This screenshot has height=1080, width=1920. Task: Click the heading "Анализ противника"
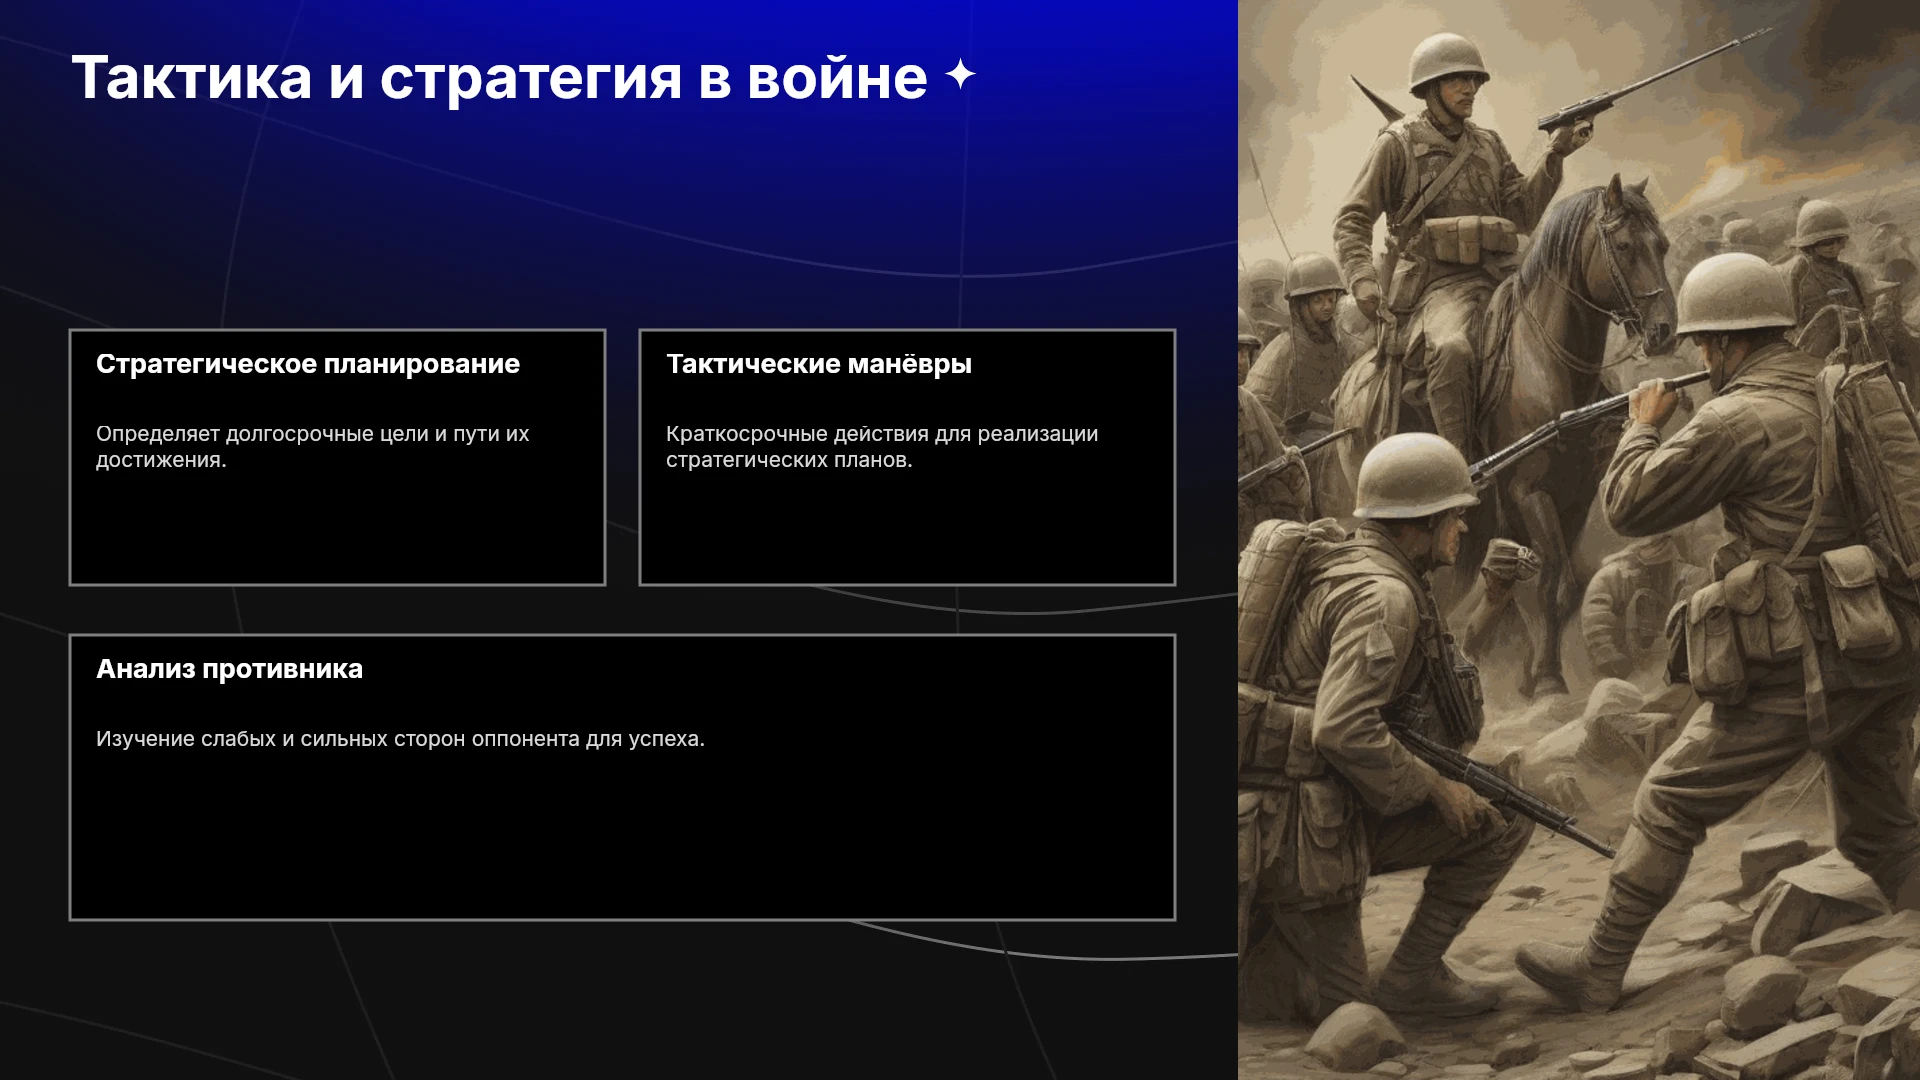point(229,669)
